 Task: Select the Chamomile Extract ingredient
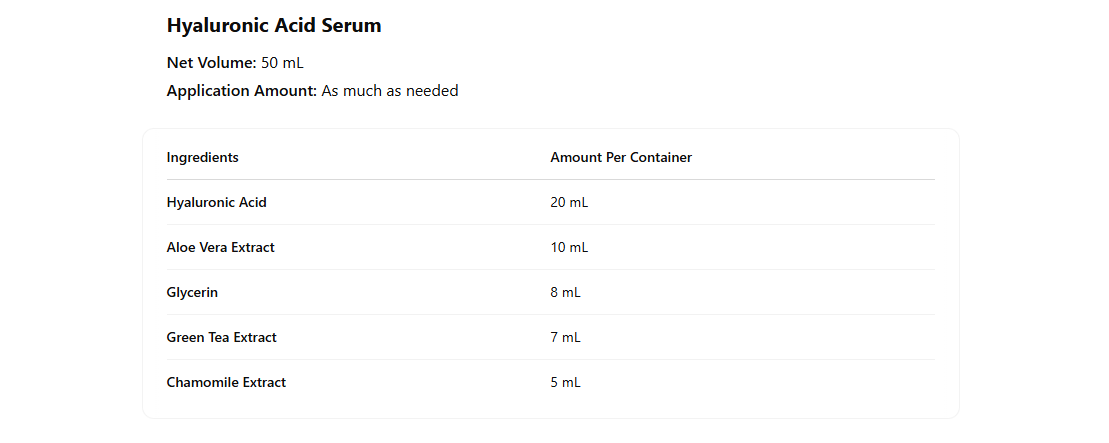226,382
